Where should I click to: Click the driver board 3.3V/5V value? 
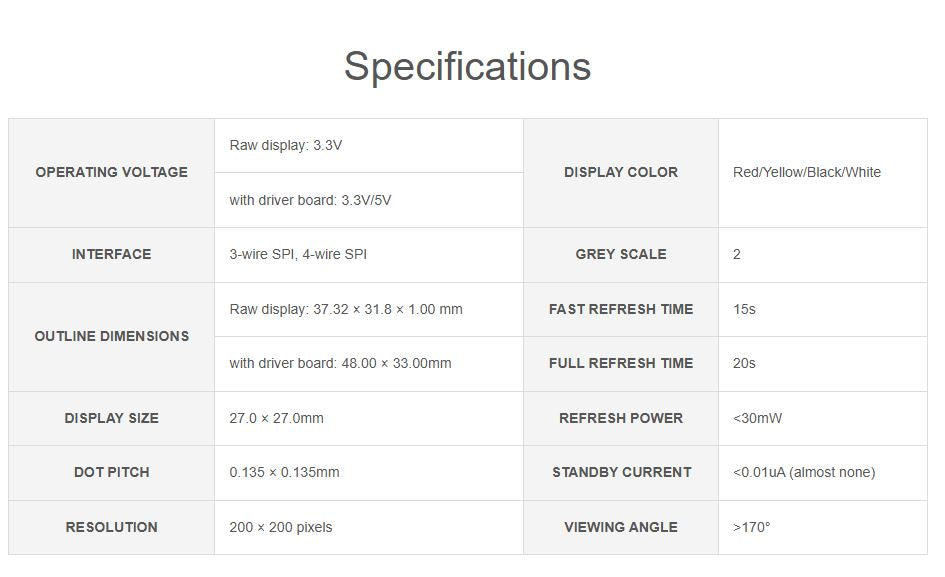(310, 200)
